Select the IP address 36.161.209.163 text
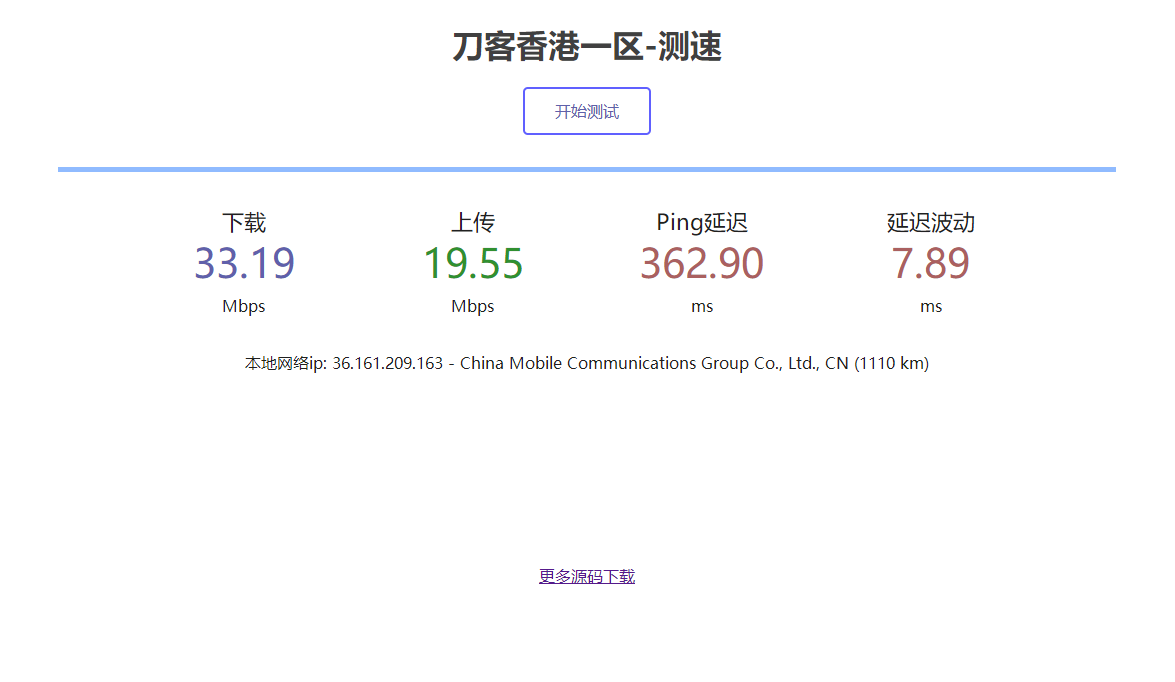The width and height of the screenshot is (1175, 682). [387, 363]
